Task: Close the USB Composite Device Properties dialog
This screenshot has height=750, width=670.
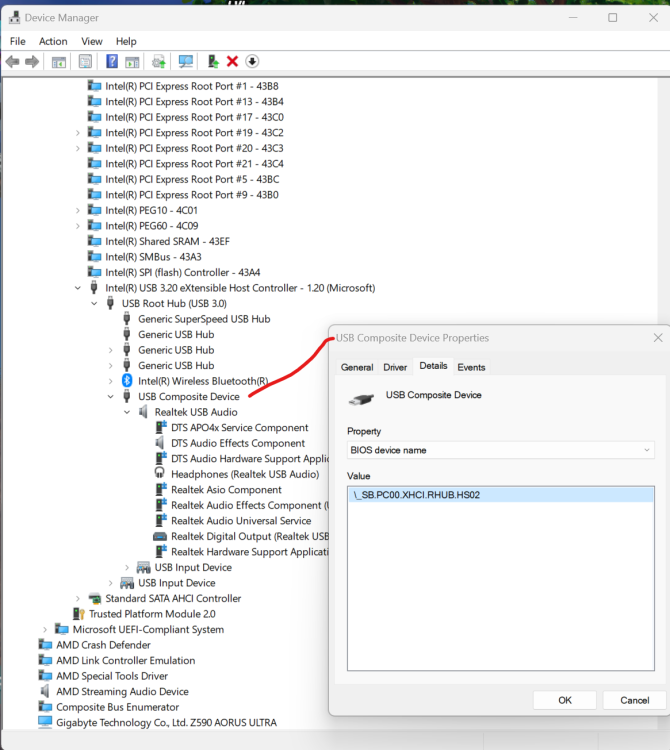Action: pos(658,338)
